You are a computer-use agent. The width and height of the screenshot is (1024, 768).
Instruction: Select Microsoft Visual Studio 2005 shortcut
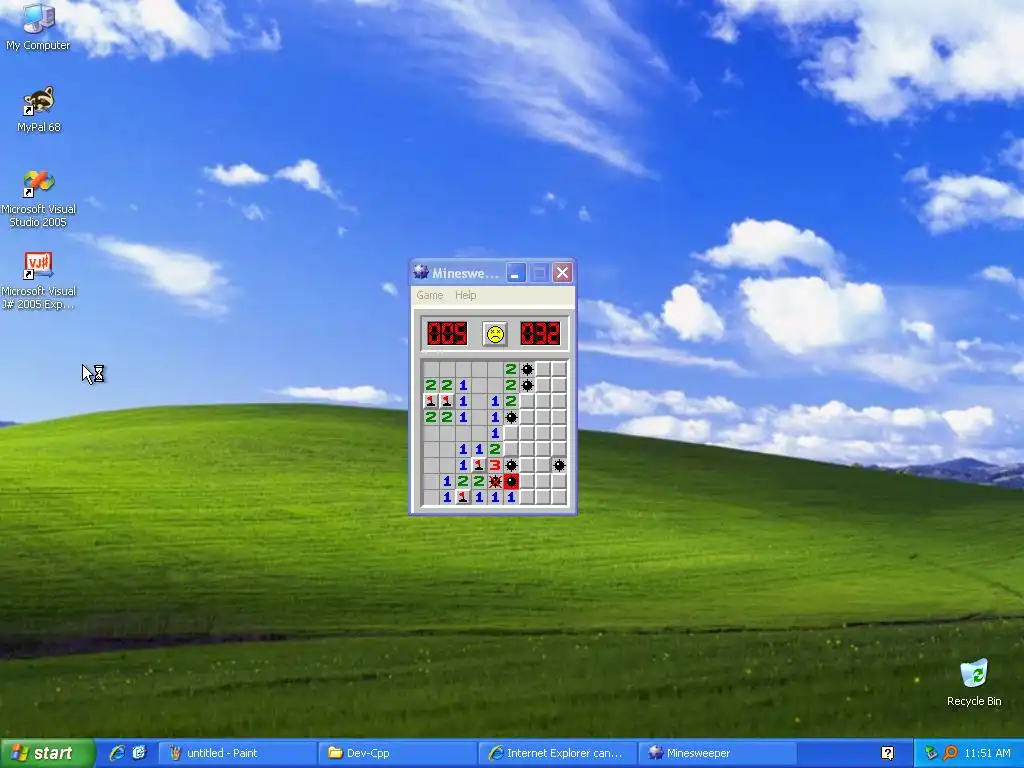coord(38,198)
